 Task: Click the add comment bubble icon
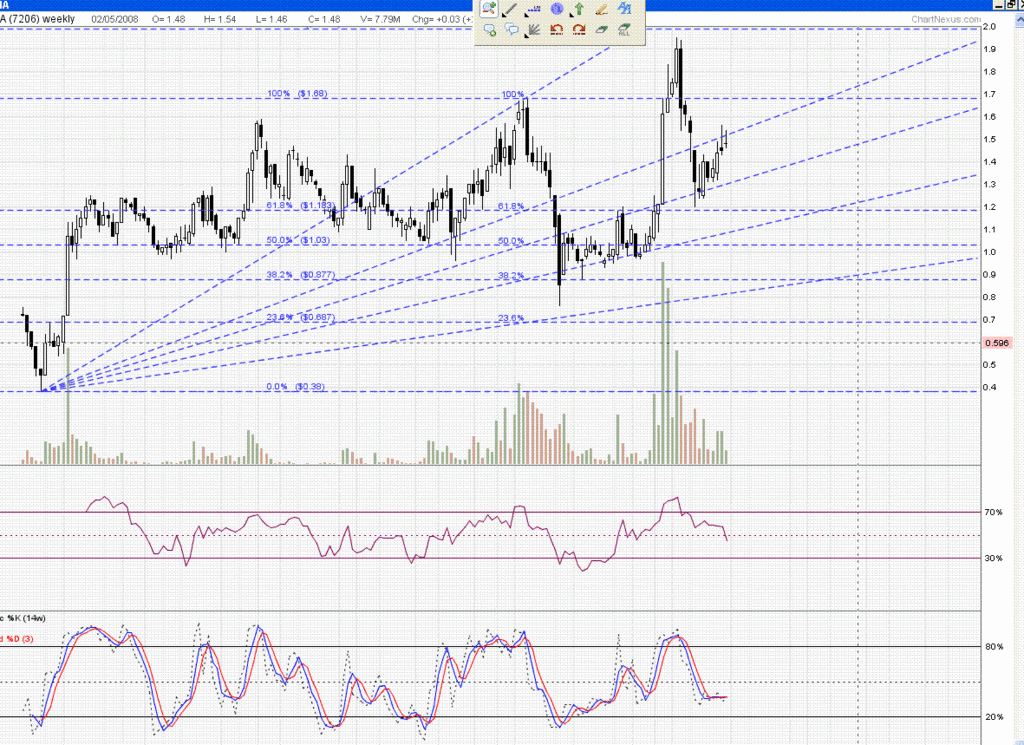(489, 30)
